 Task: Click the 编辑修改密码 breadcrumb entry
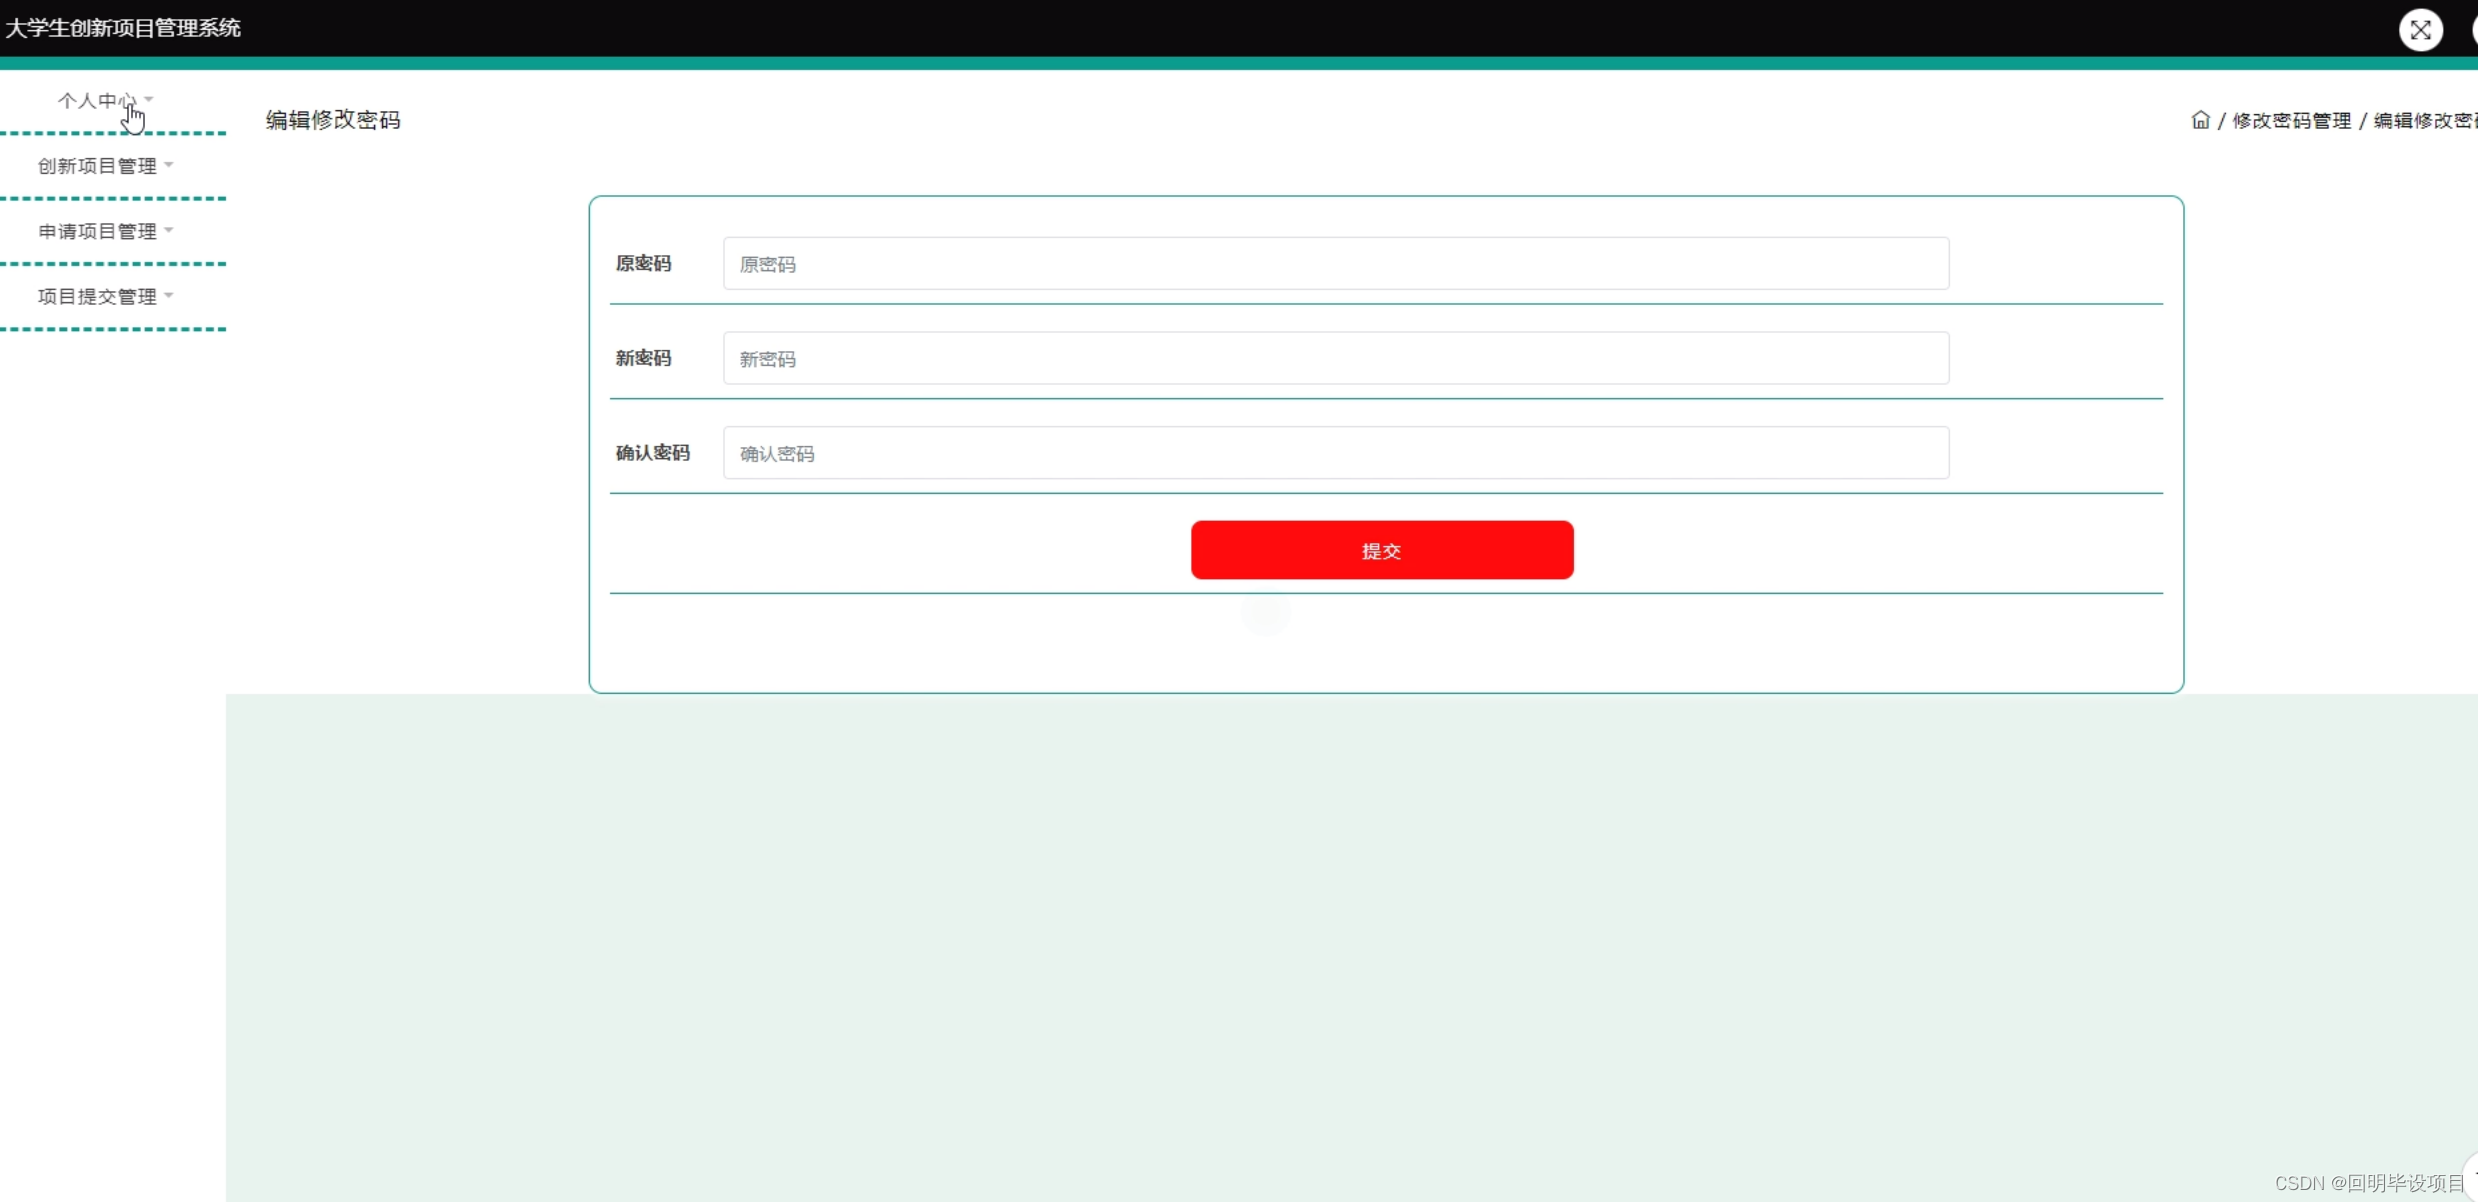point(2424,121)
